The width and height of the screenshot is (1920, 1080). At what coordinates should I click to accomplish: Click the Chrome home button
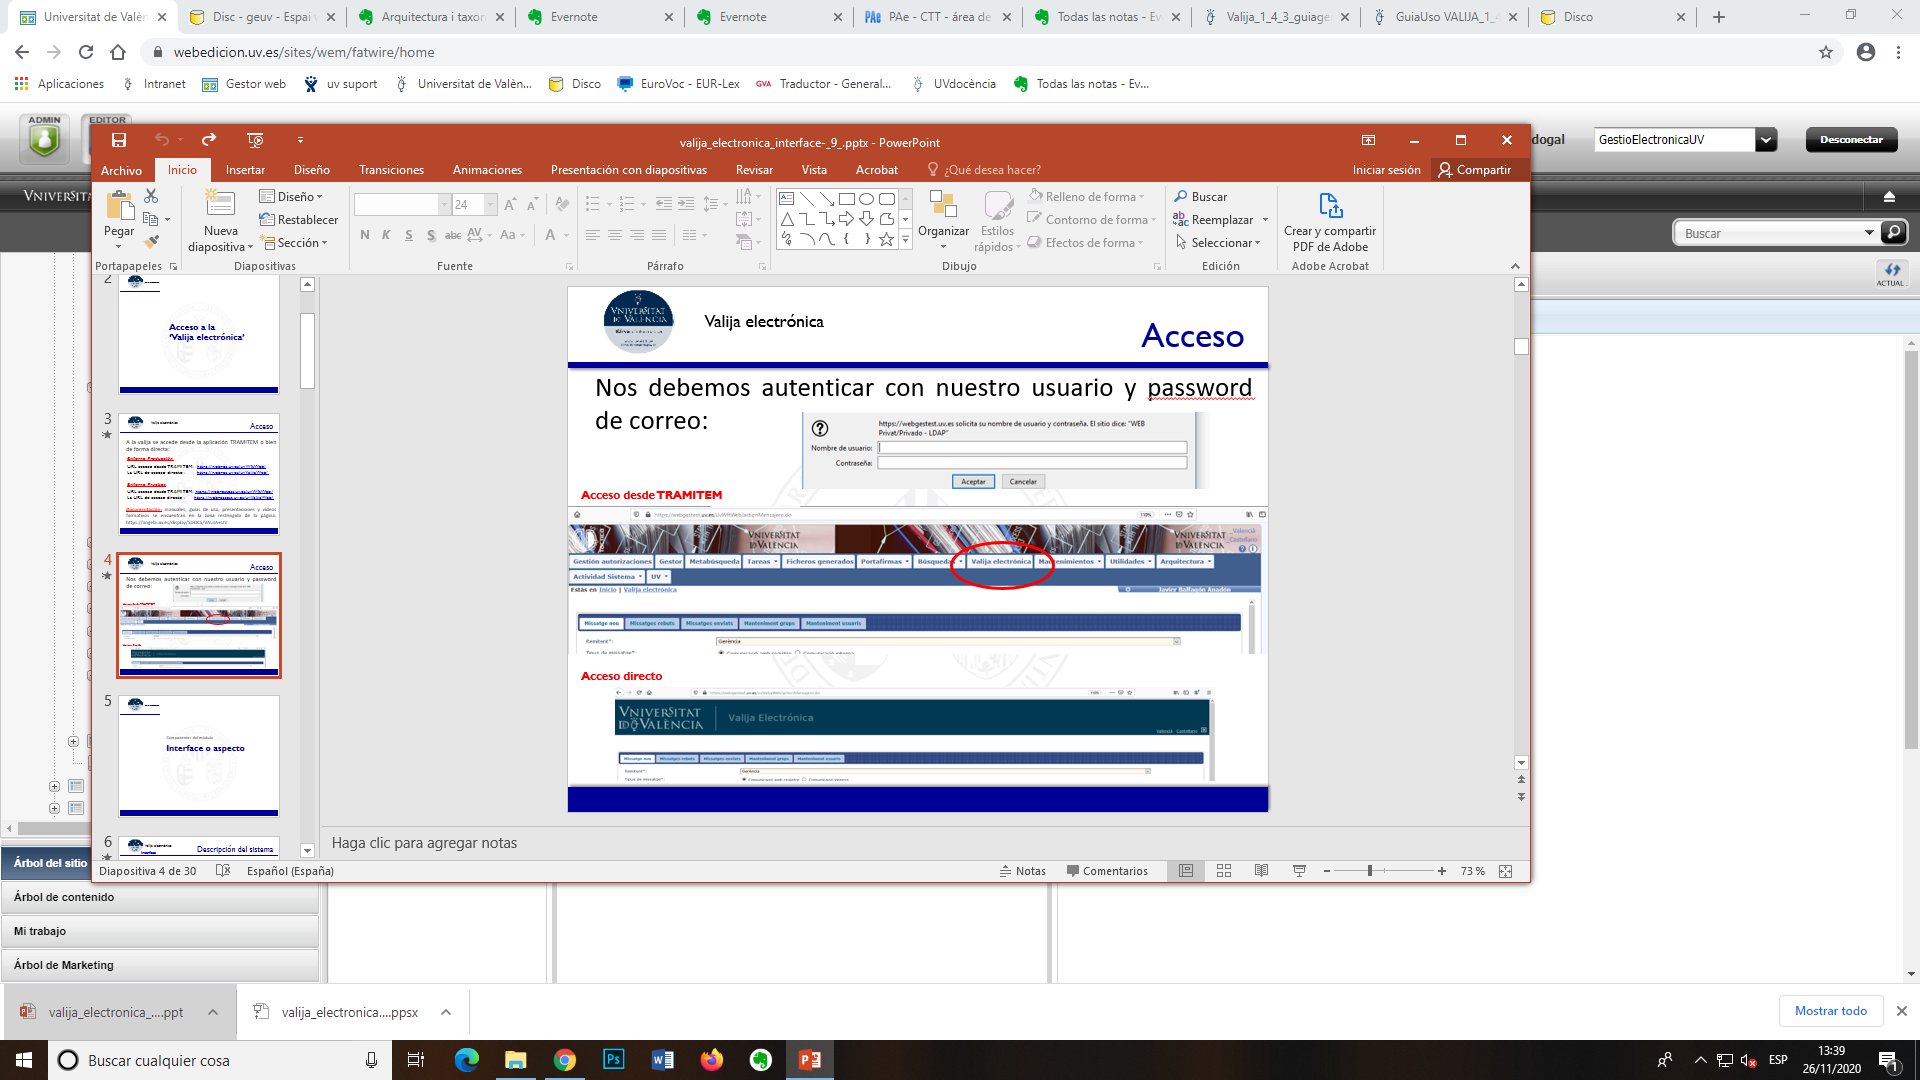118,52
